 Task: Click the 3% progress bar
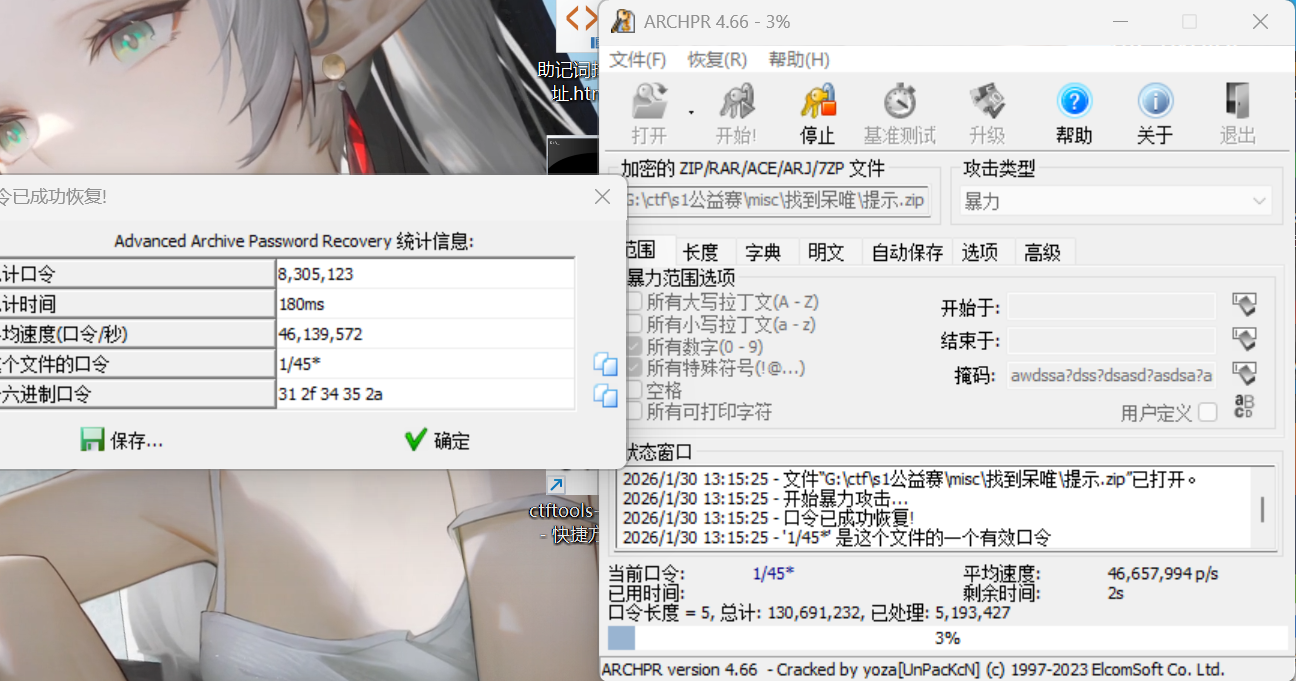point(946,638)
